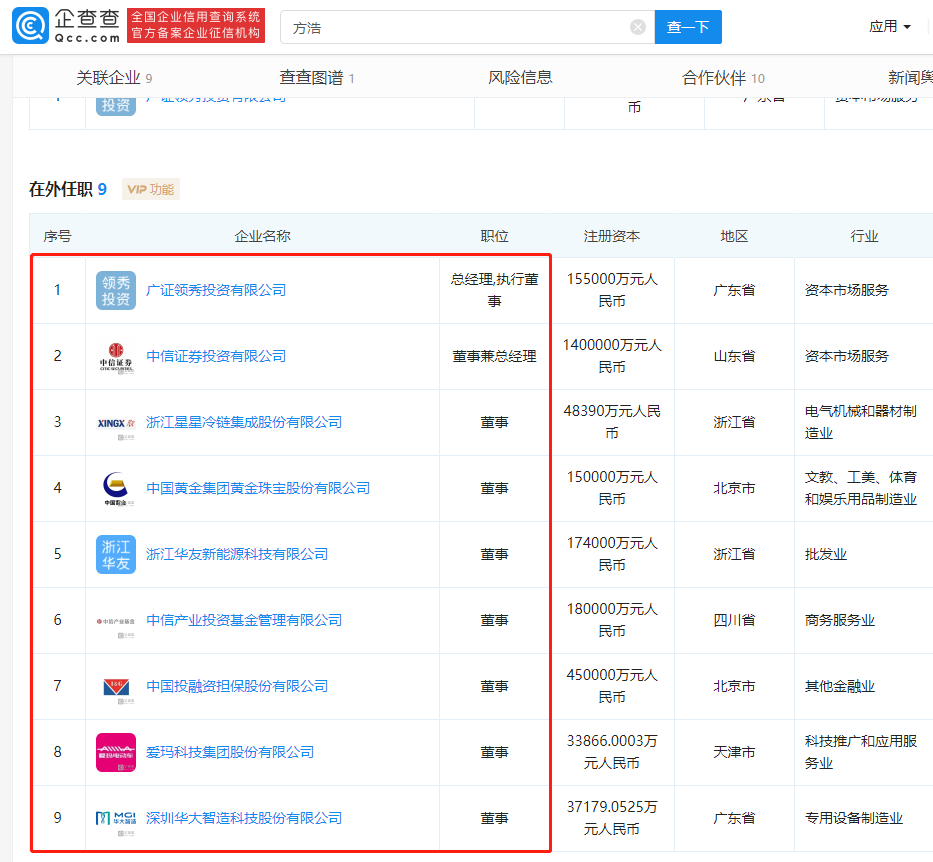Click 33866.0003万元人民币 capital cell
The image size is (933, 862).
[612, 753]
